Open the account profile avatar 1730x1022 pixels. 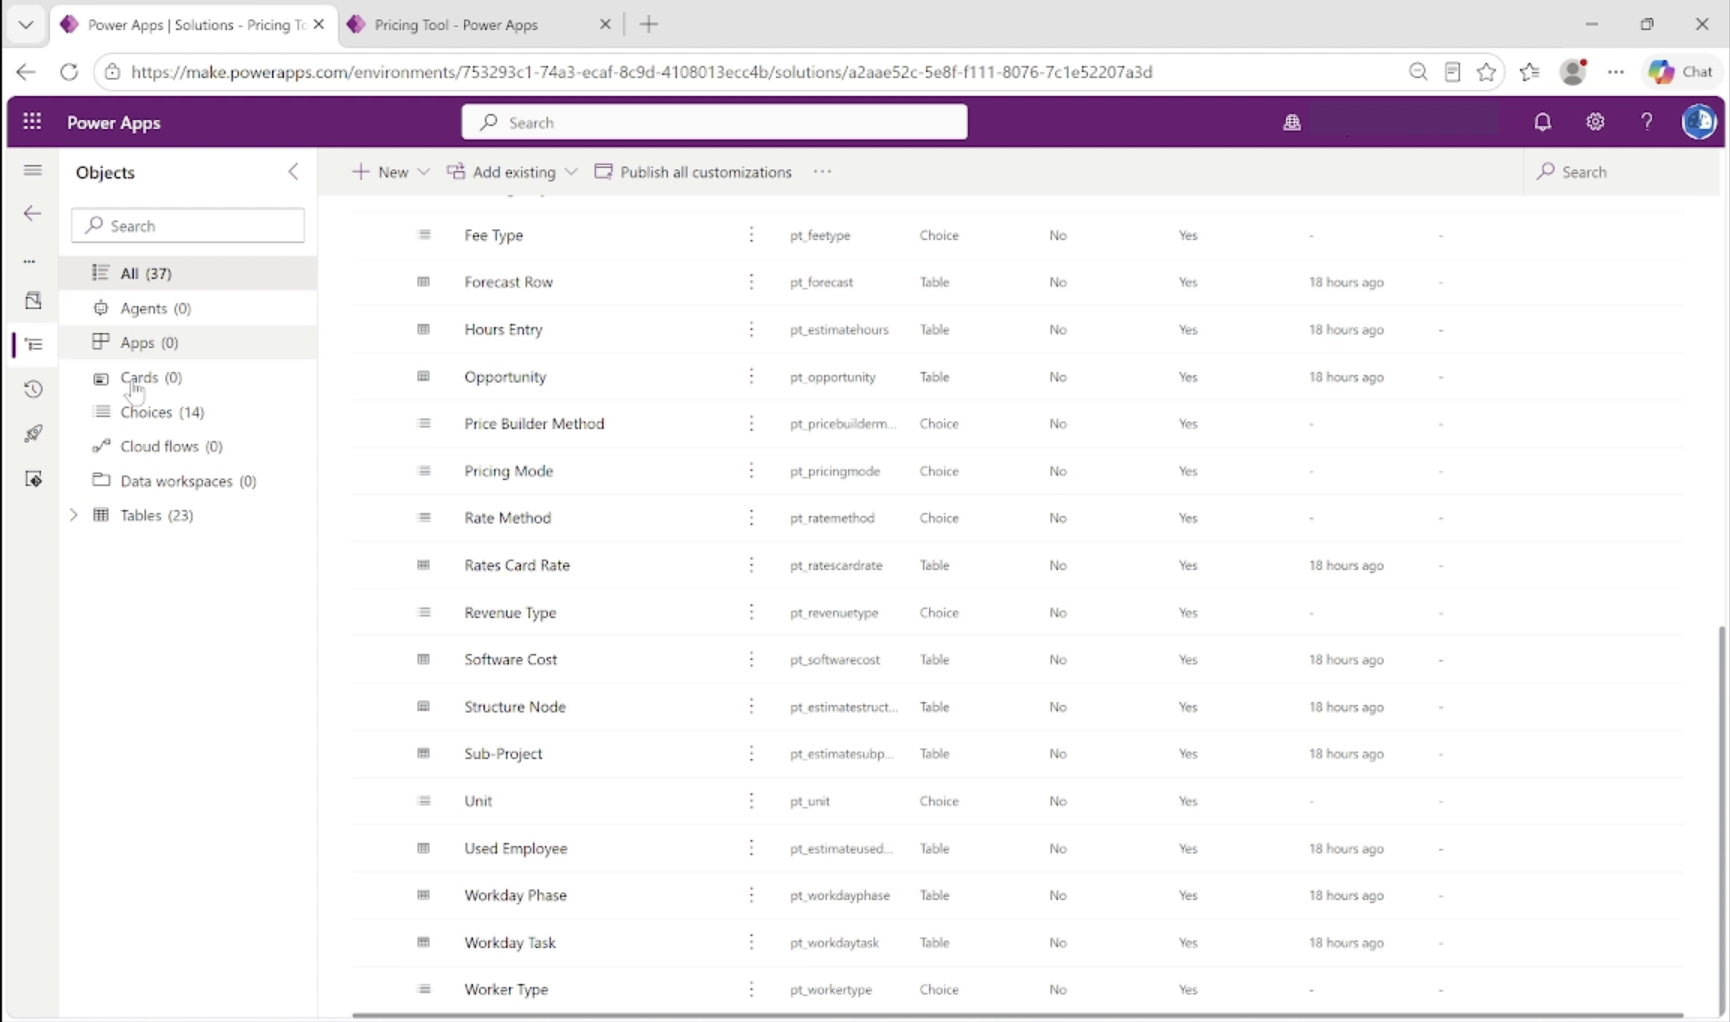point(1699,122)
